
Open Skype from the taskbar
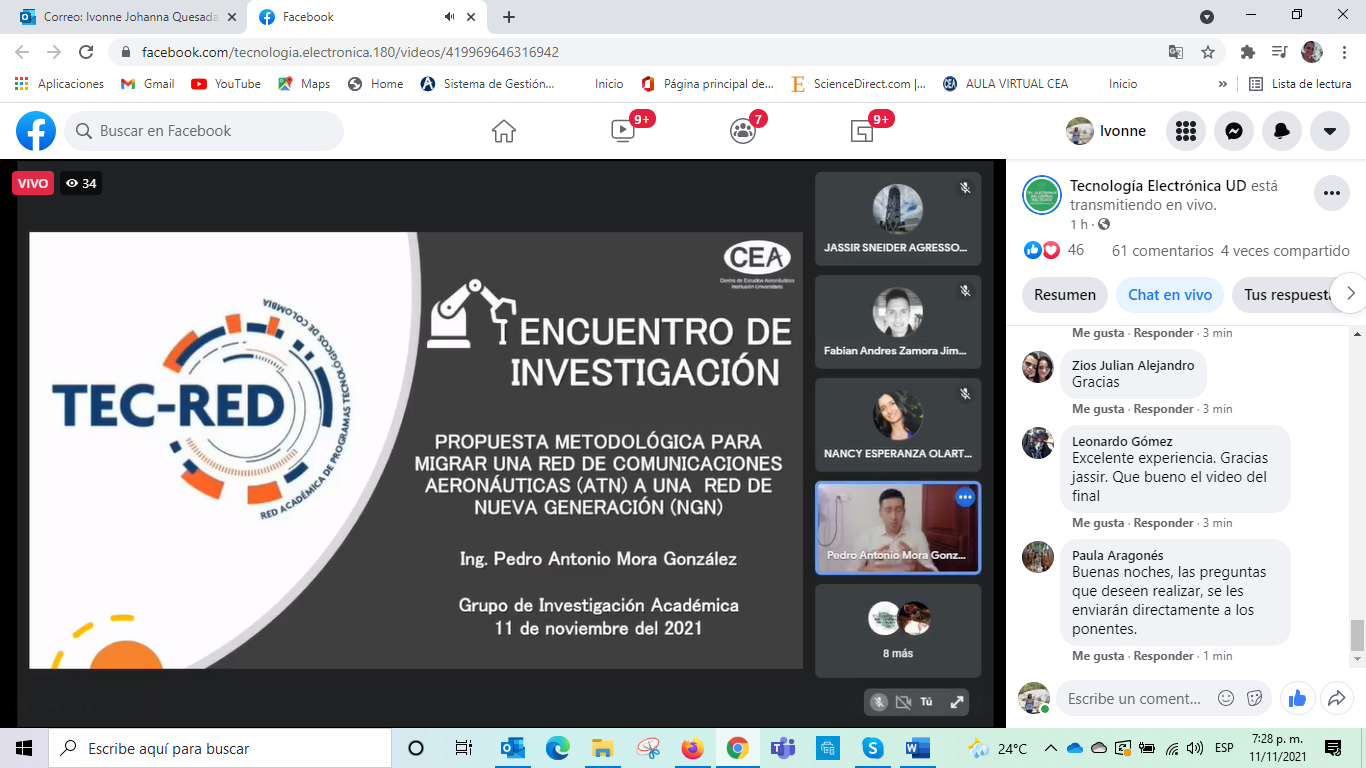pyautogui.click(x=872, y=748)
